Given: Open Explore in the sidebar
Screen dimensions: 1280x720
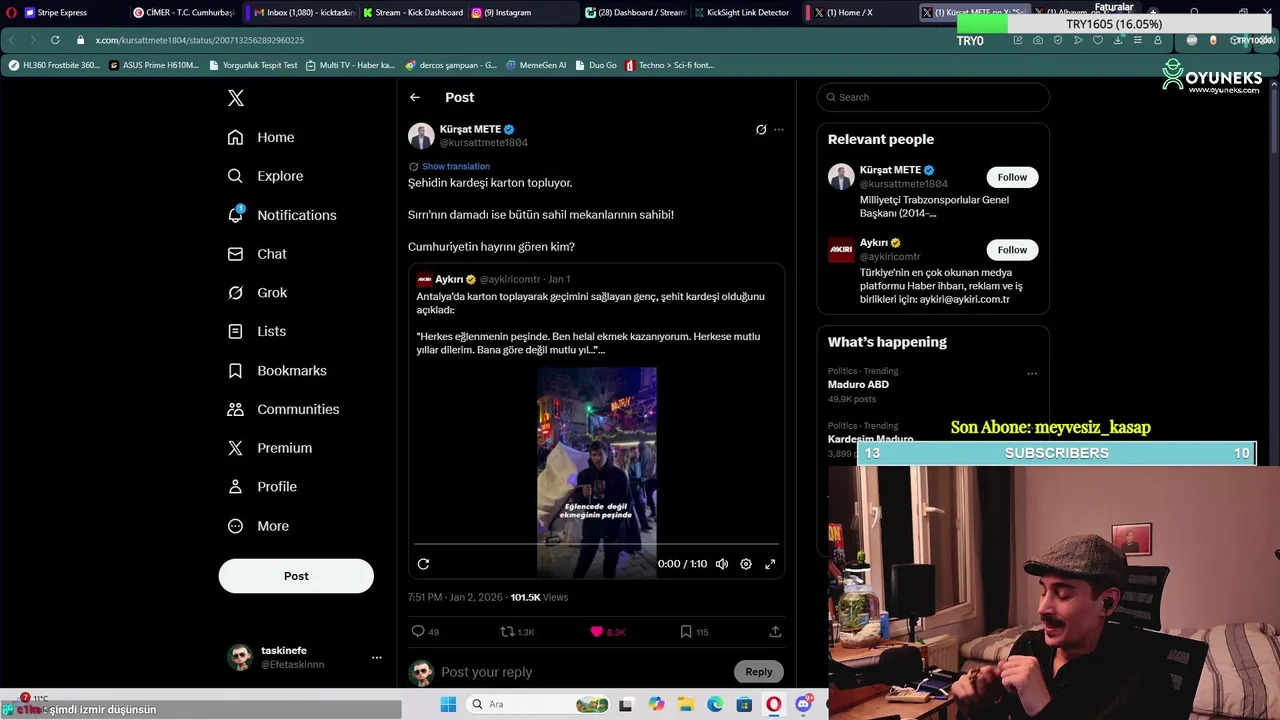Looking at the screenshot, I should click(x=265, y=176).
